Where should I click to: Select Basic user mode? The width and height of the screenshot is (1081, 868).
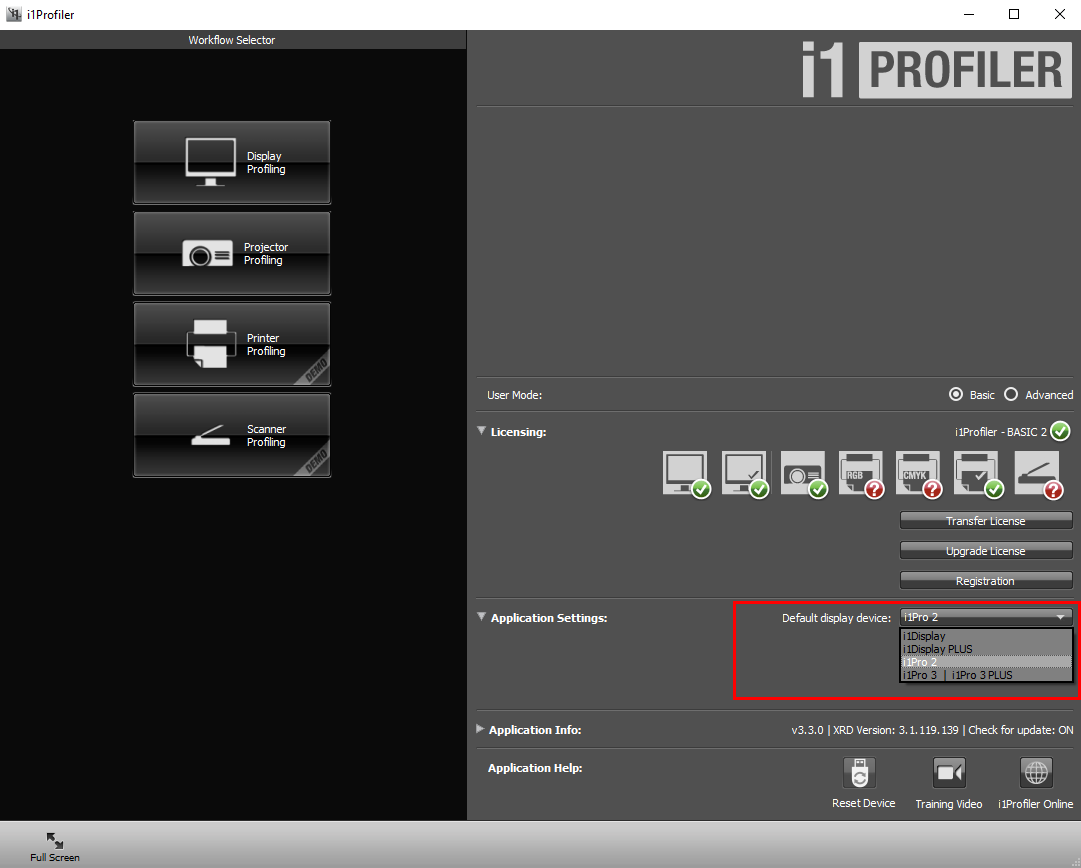point(956,394)
